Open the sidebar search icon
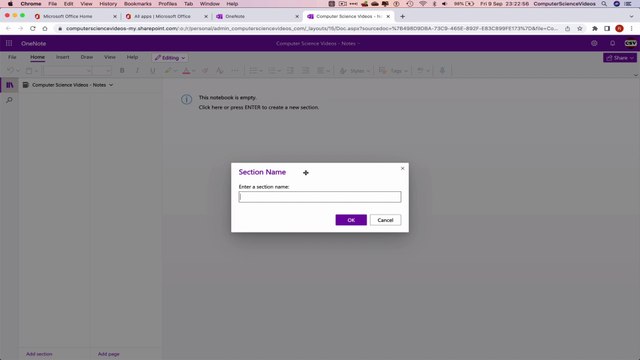 pos(9,100)
